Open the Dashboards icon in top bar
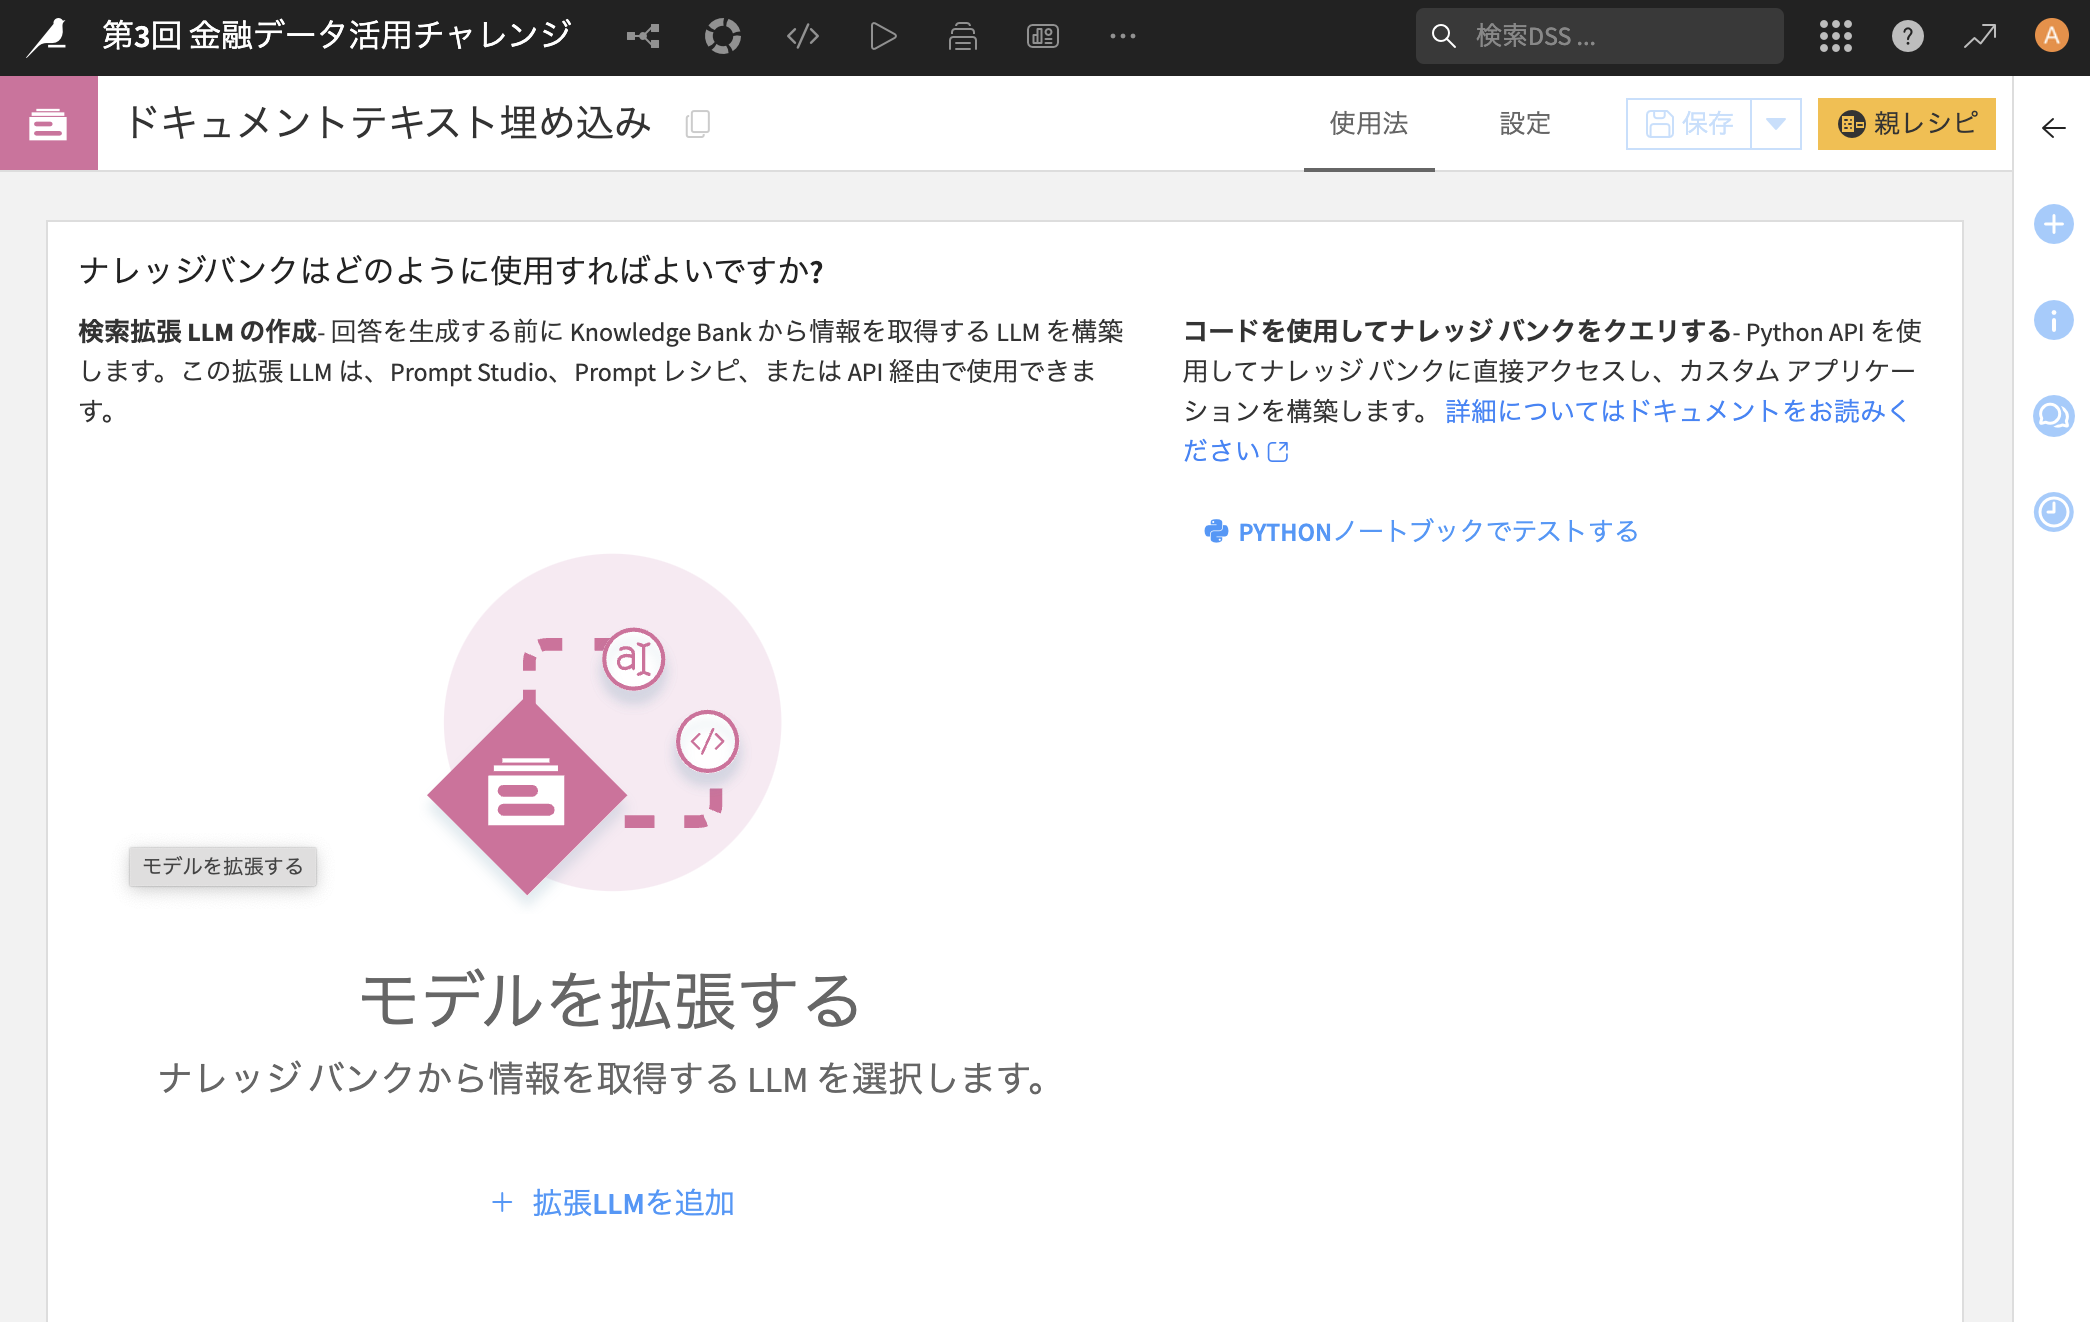The height and width of the screenshot is (1322, 2090). click(1042, 37)
